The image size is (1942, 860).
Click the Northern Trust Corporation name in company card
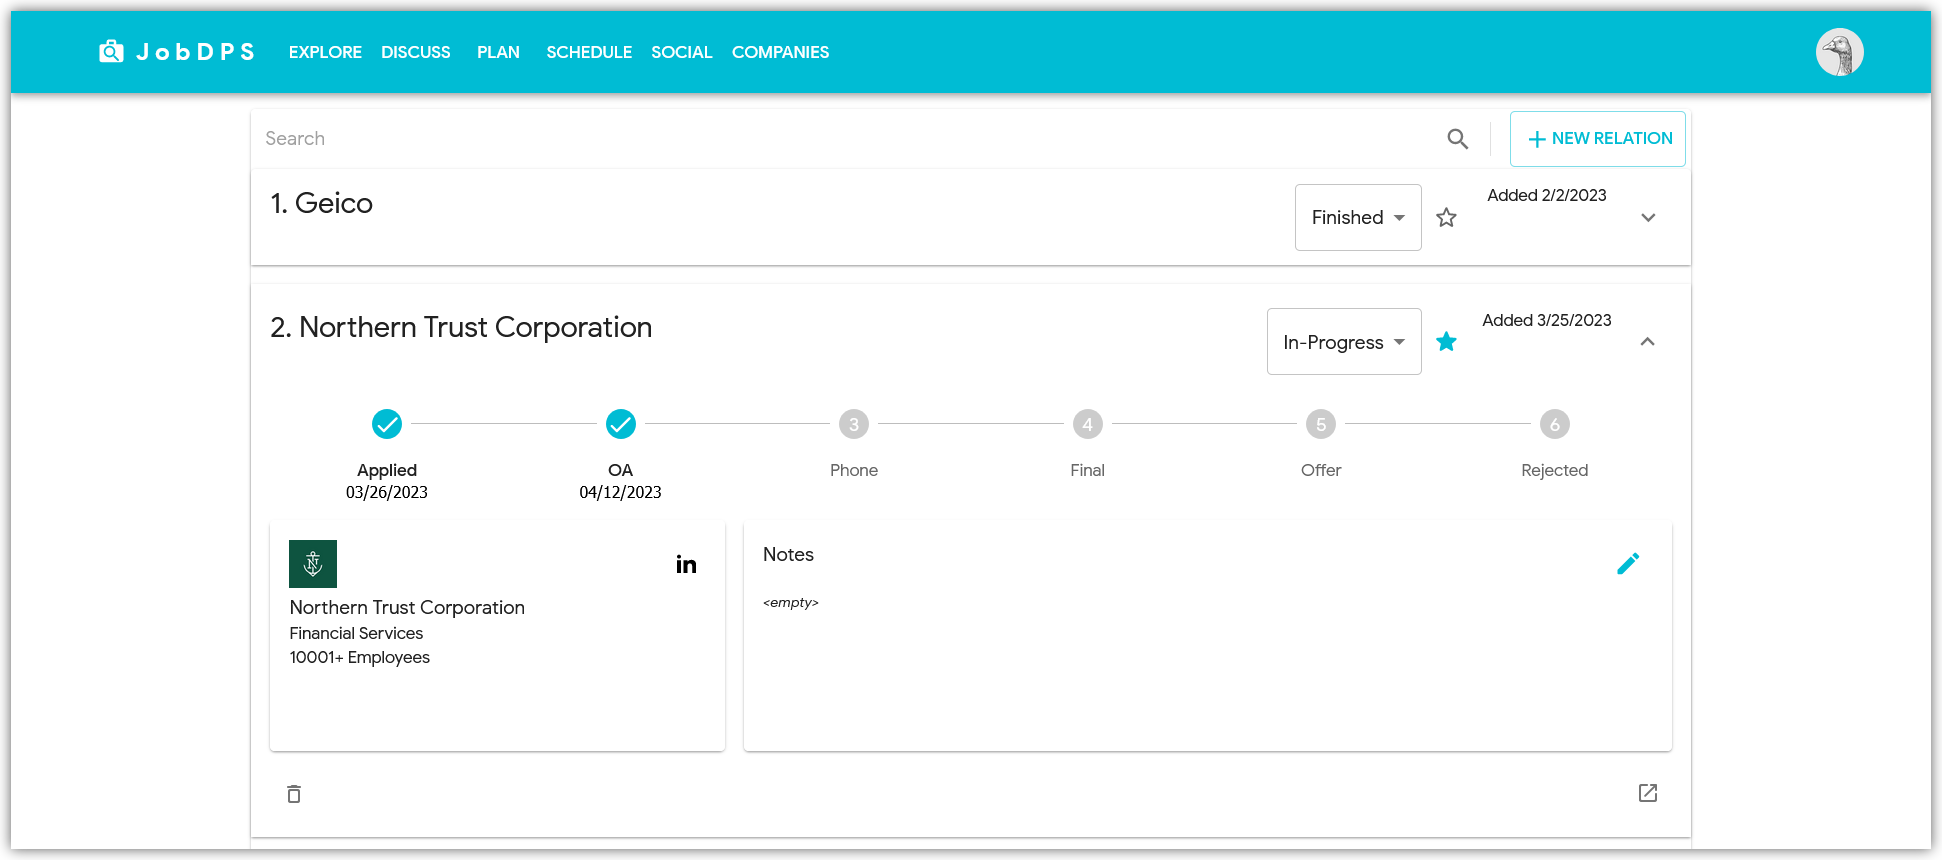407,607
